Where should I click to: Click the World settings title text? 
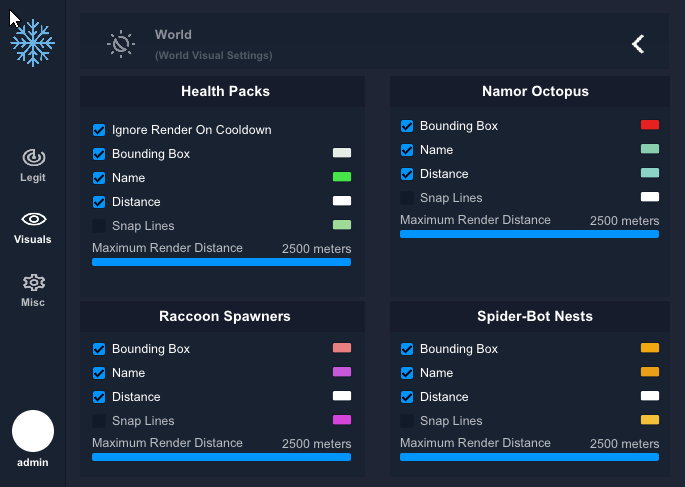coord(173,35)
